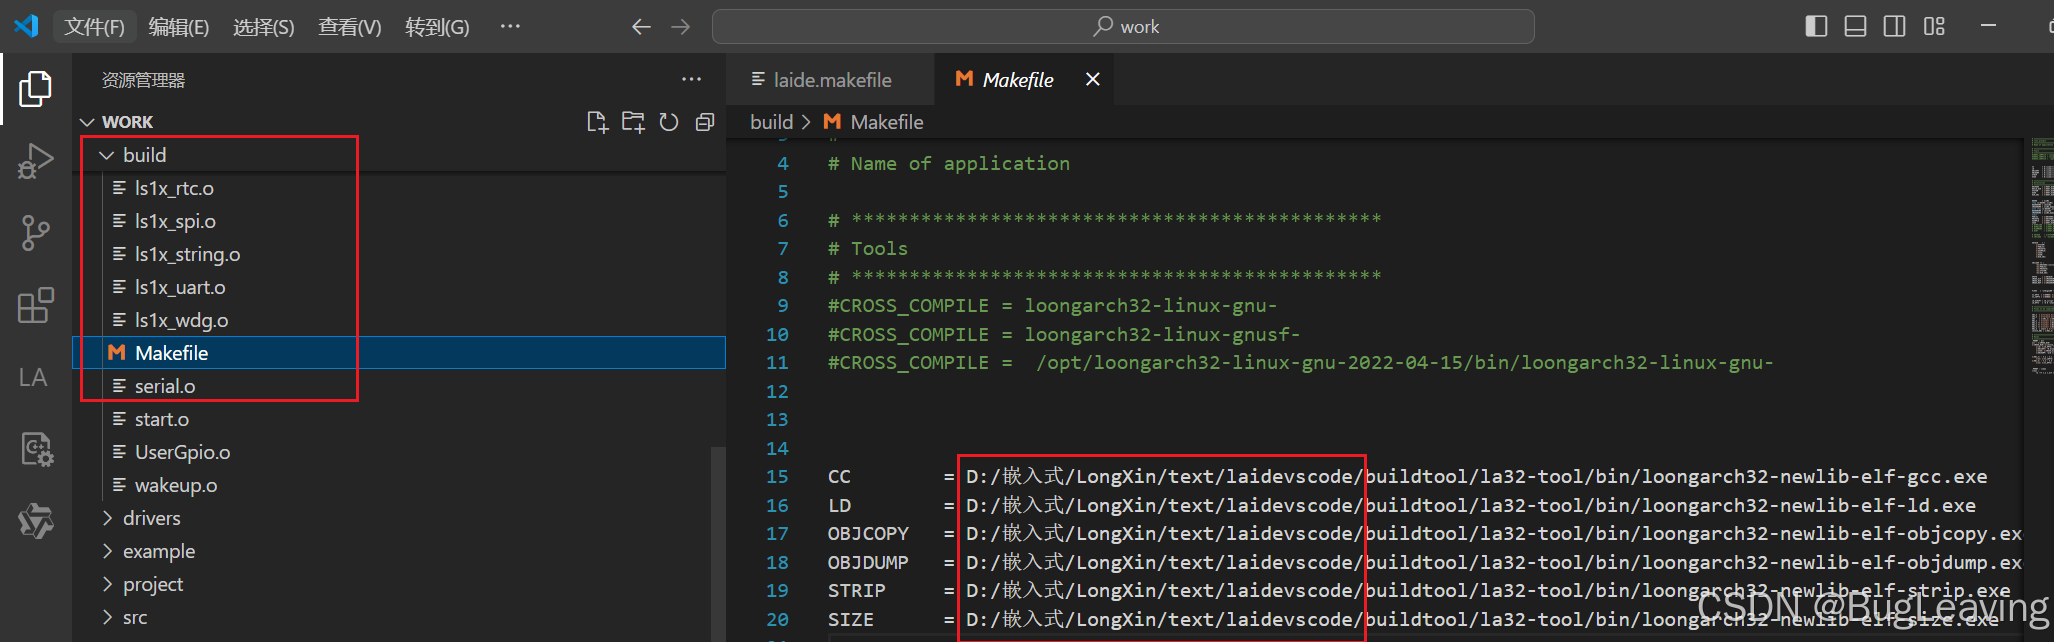Open ls1x_spi.o file
The height and width of the screenshot is (642, 2054).
point(175,221)
